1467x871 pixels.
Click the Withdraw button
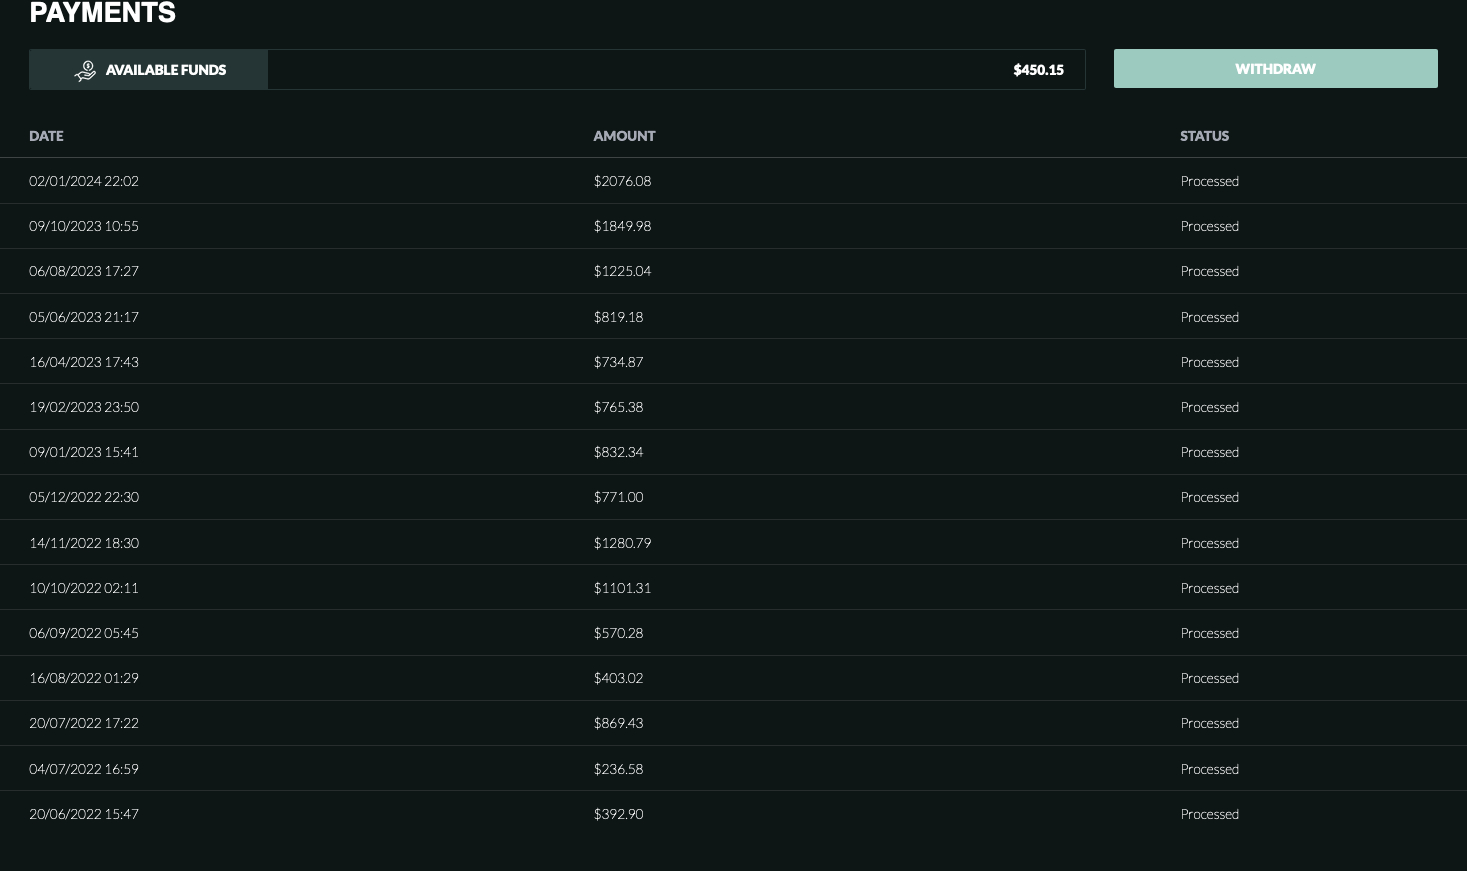point(1275,69)
